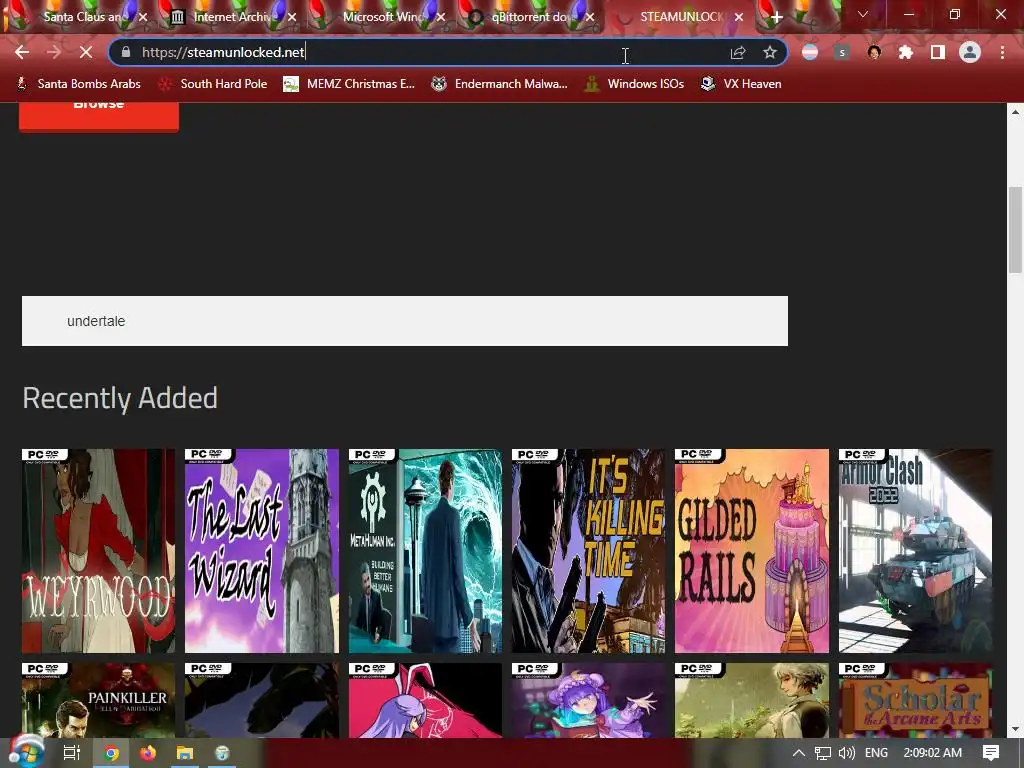
Task: Open the tab search chevron
Action: (863, 14)
